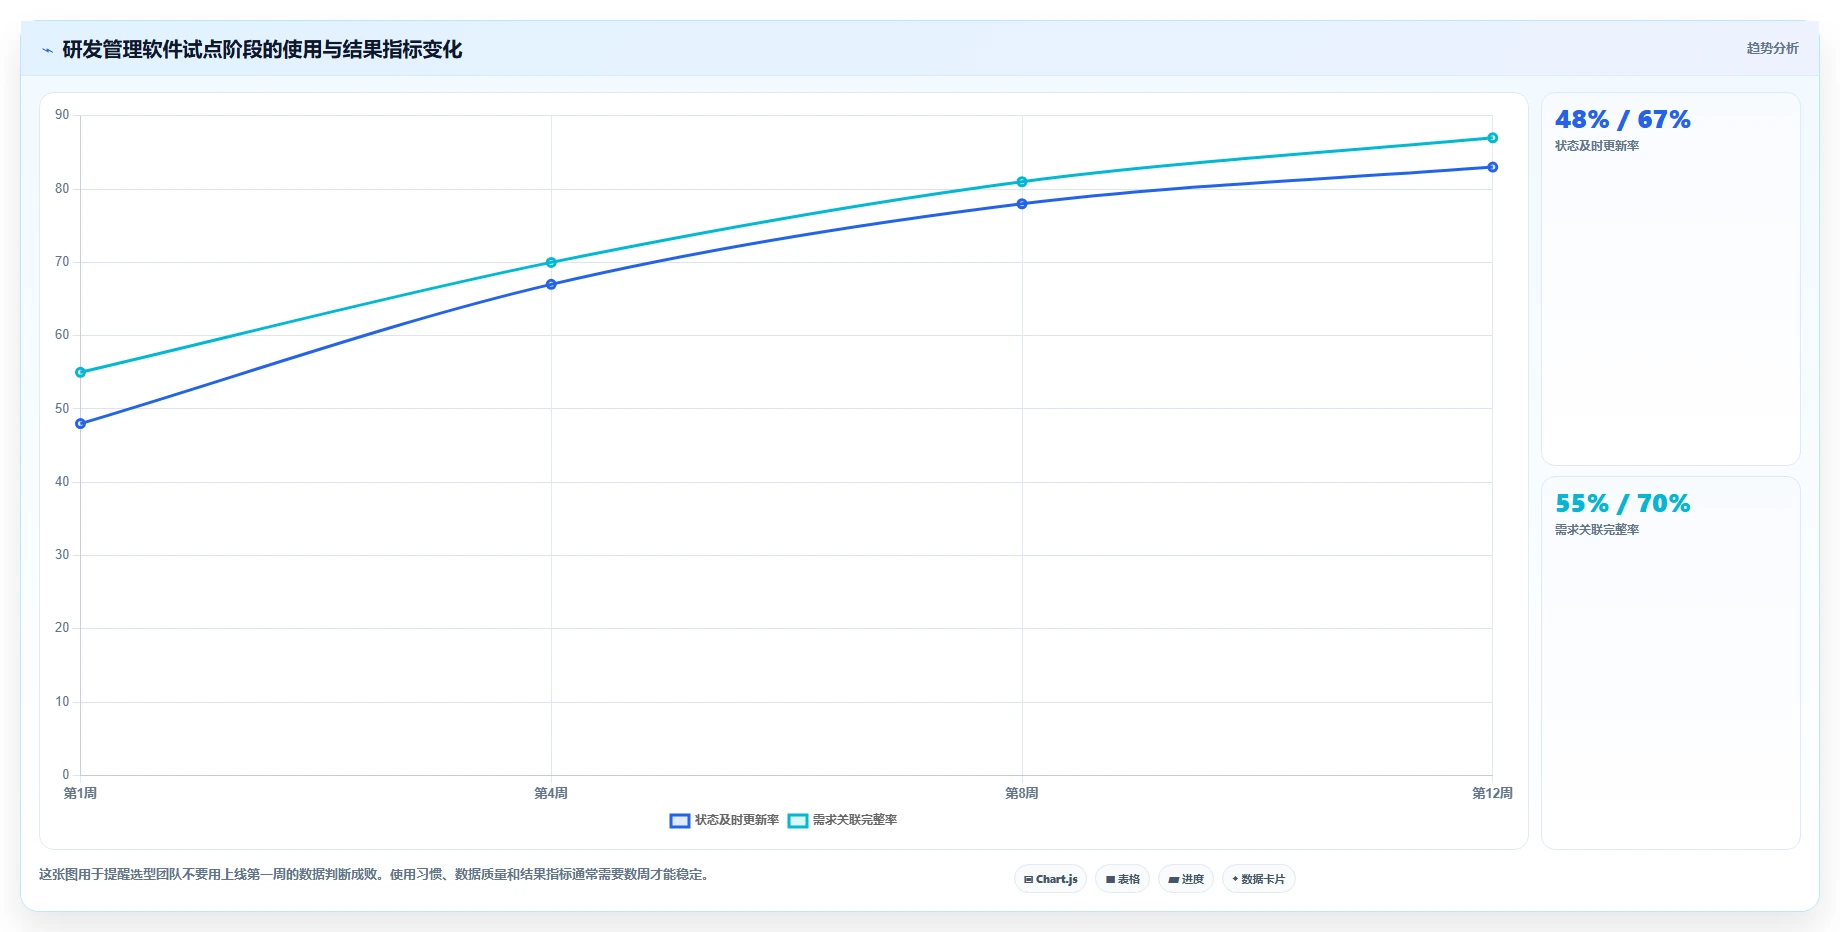Click the 48% / 67% stat value
This screenshot has width=1840, height=932.
click(1622, 120)
